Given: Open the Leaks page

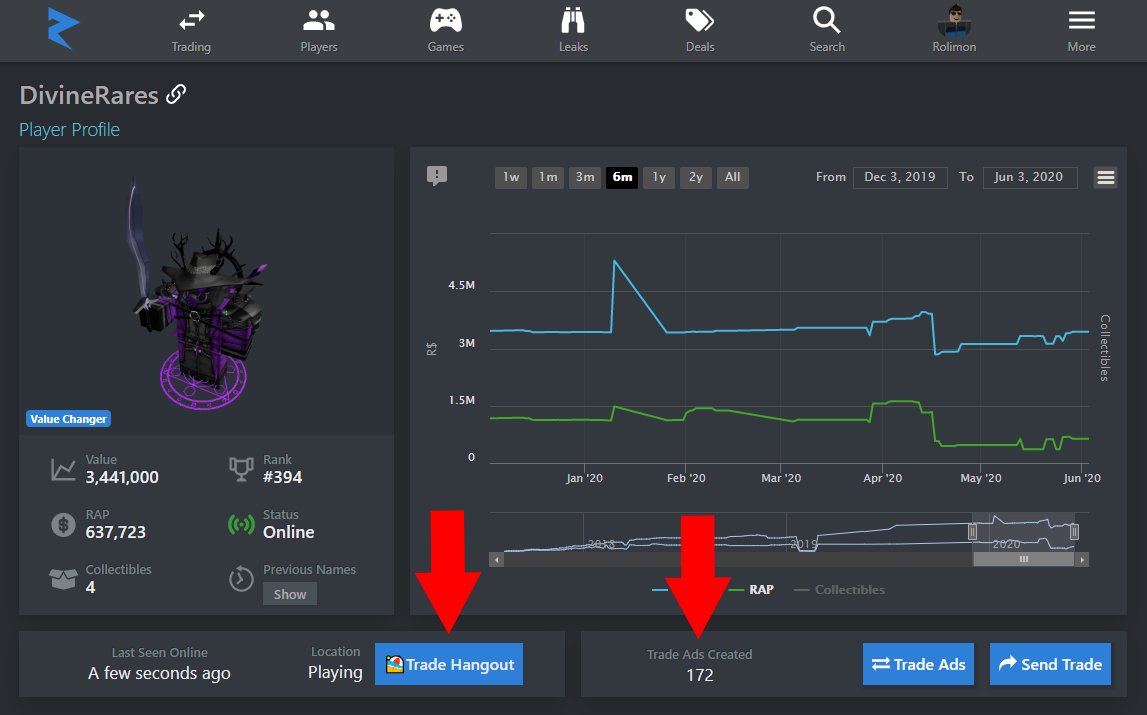Looking at the screenshot, I should (573, 31).
